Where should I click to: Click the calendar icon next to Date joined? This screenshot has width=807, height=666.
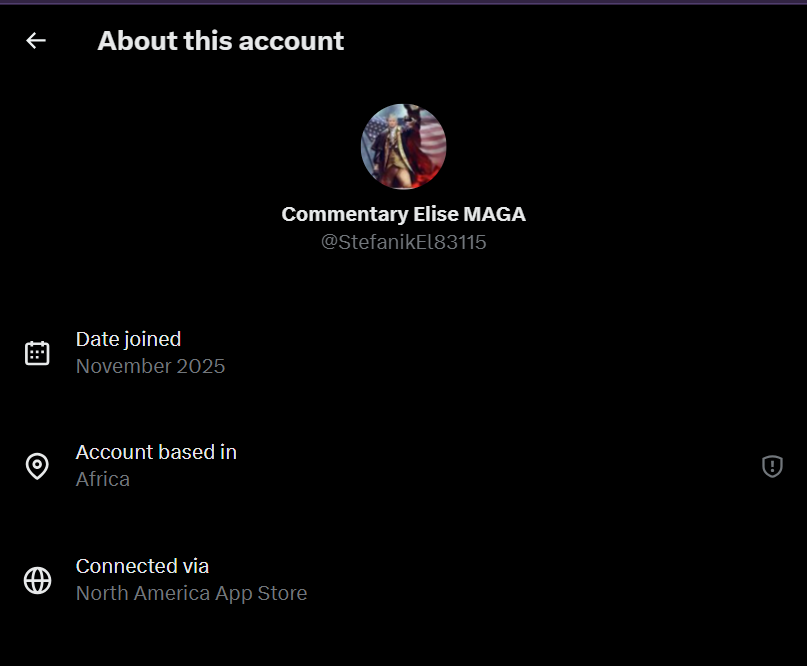[x=37, y=353]
